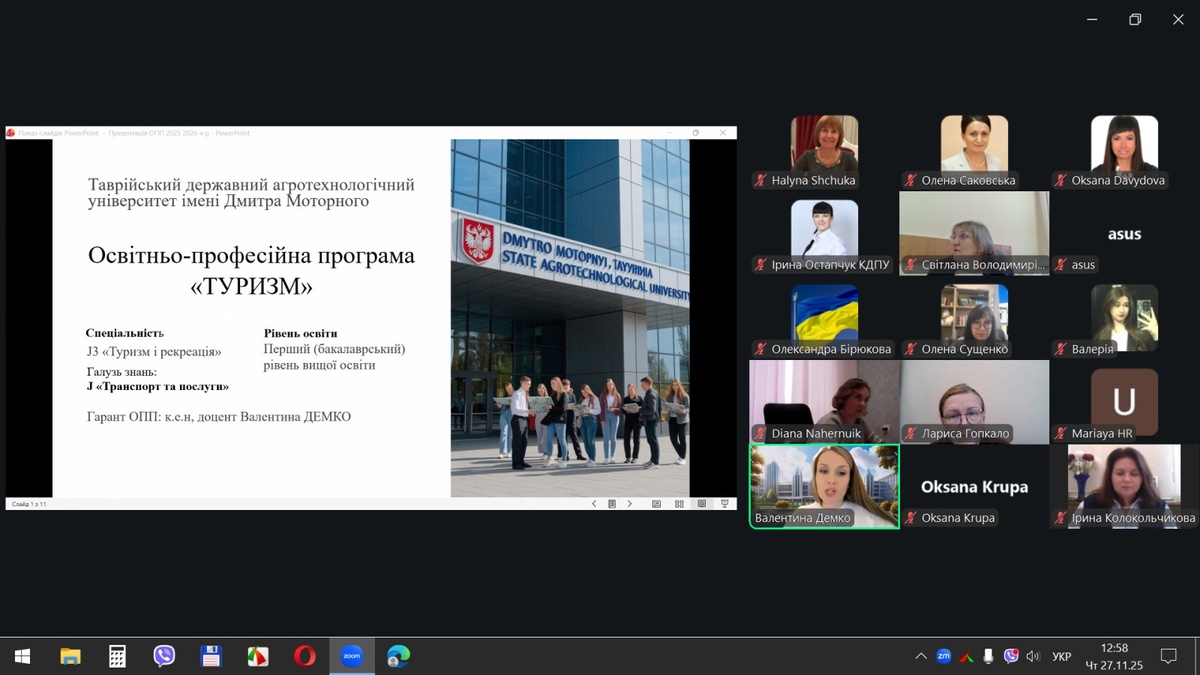Toggle system volume speaker icon in tray
Screen dimensions: 1200x675
[x=1033, y=657]
